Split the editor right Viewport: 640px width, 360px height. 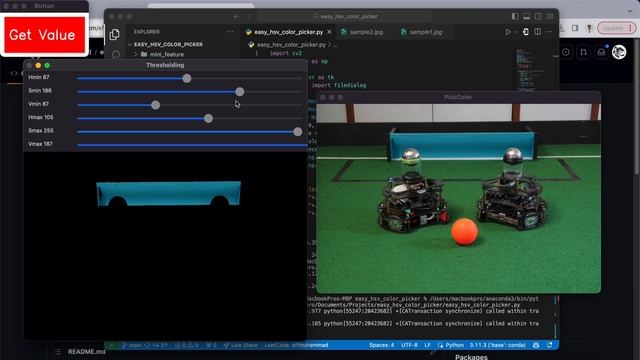click(538, 31)
